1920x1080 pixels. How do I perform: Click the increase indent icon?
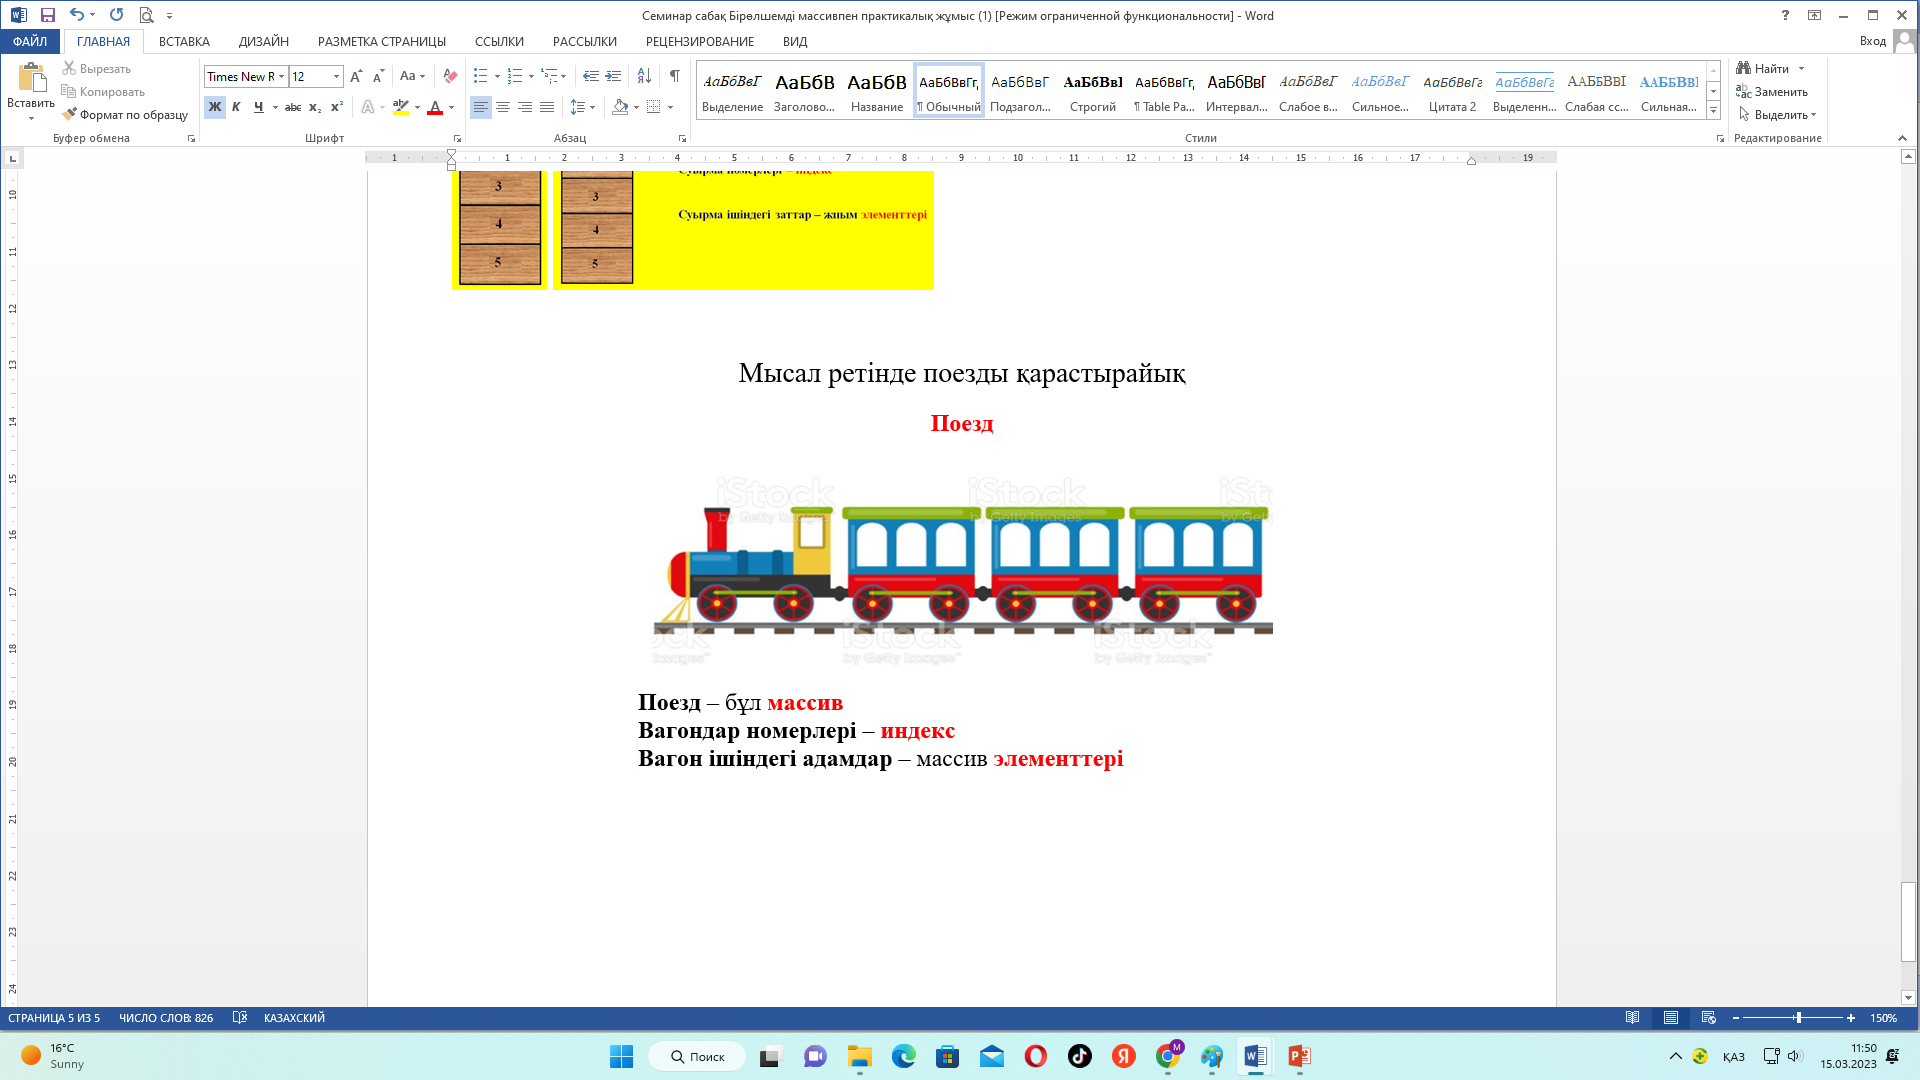point(613,76)
